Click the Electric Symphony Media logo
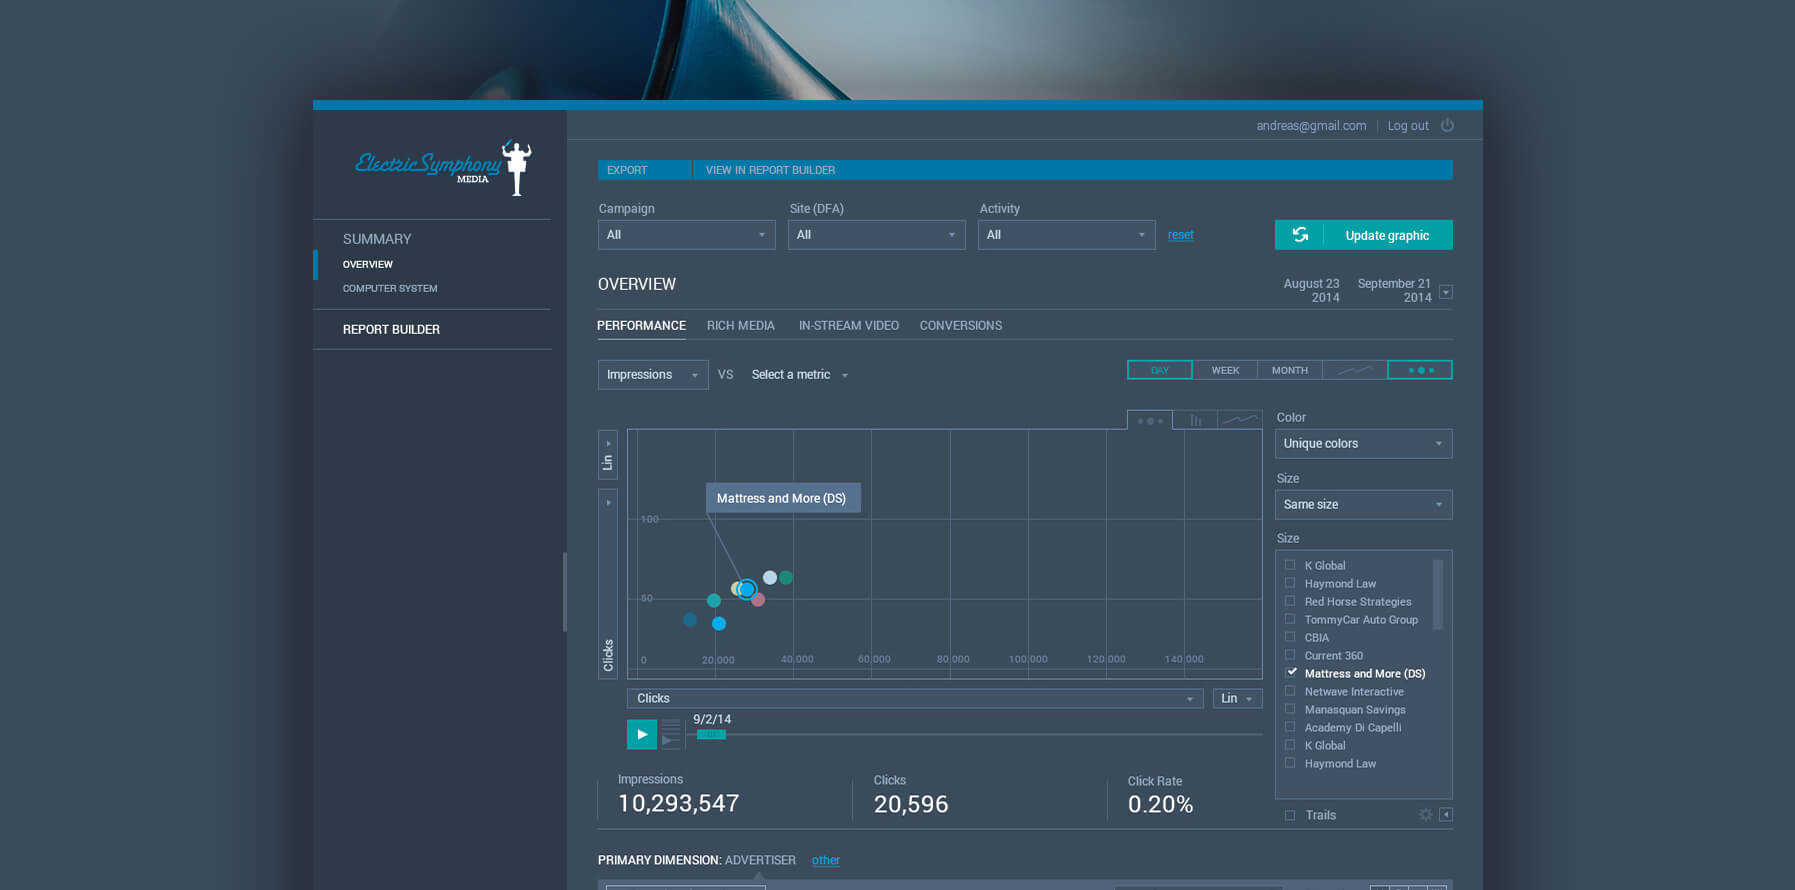The image size is (1795, 890). click(x=443, y=166)
